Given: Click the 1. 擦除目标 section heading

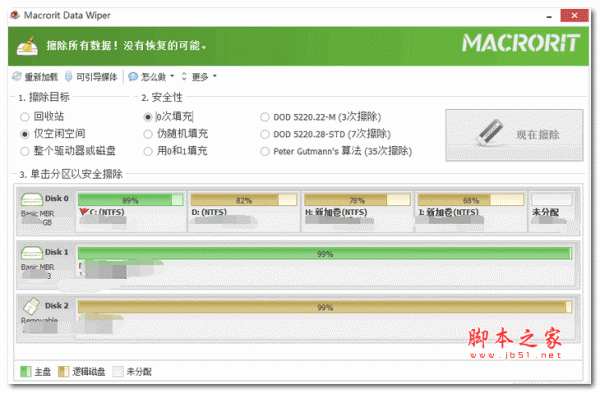Looking at the screenshot, I should 44,97.
